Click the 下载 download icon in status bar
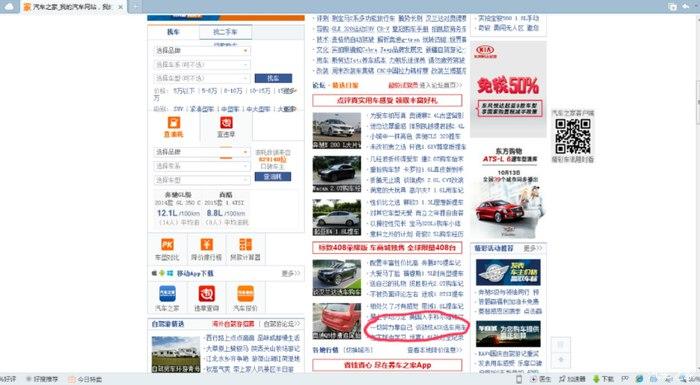 (x=604, y=379)
